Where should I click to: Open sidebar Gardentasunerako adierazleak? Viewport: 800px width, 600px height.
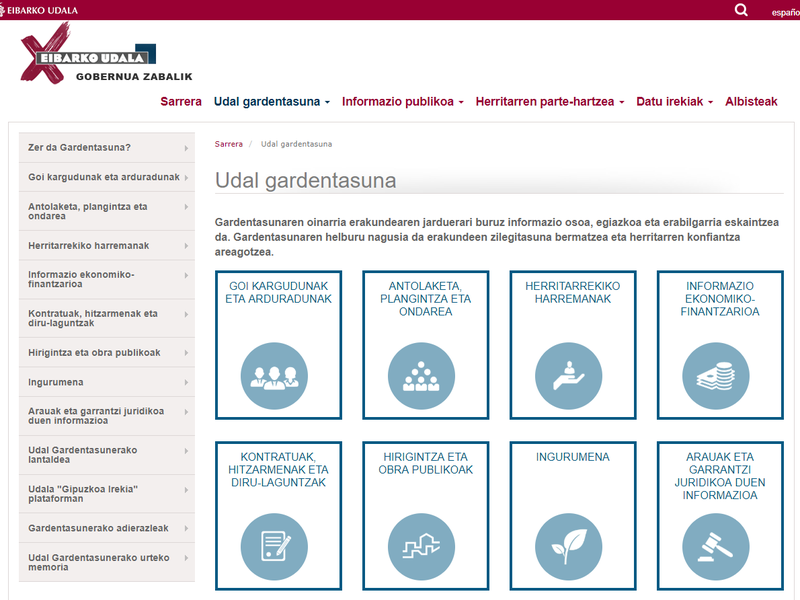pyautogui.click(x=107, y=528)
